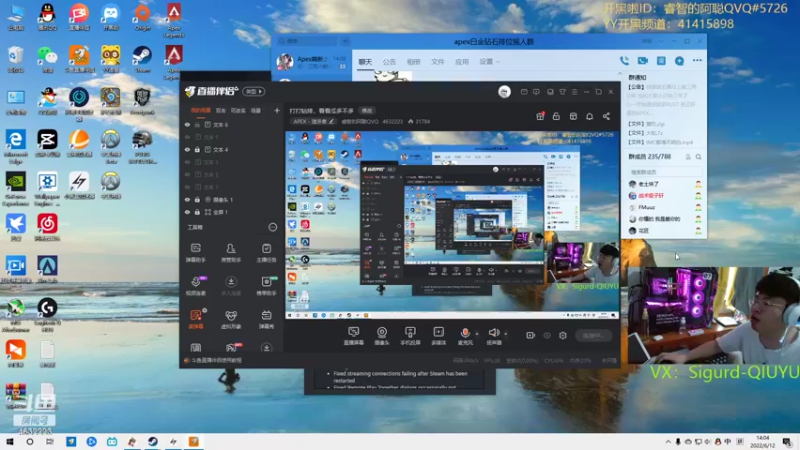The height and width of the screenshot is (450, 800).
Task: Add a multimedia source
Action: coord(438,336)
